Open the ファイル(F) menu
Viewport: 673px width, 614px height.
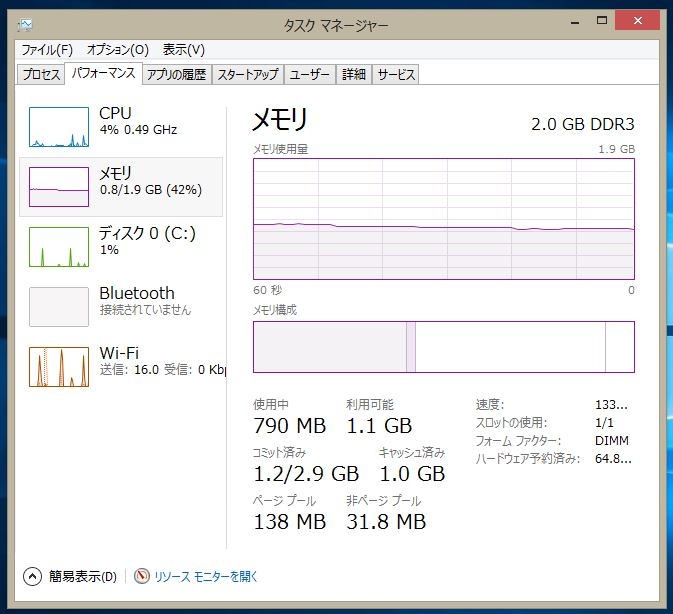(47, 50)
